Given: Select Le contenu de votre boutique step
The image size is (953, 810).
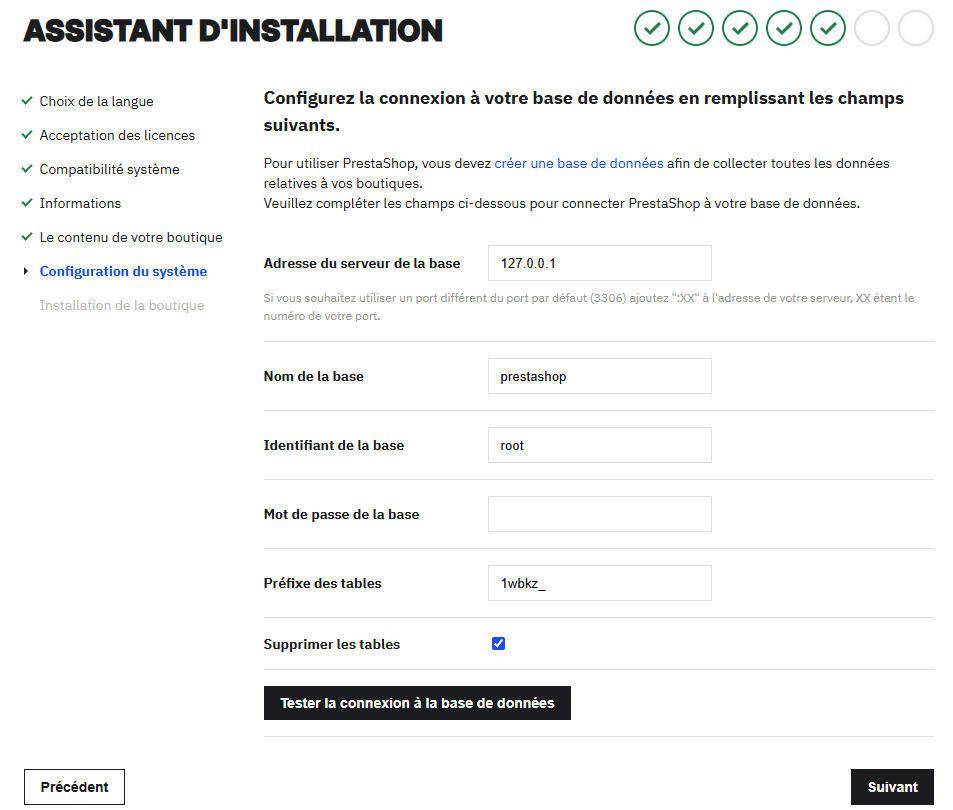Looking at the screenshot, I should pos(131,237).
